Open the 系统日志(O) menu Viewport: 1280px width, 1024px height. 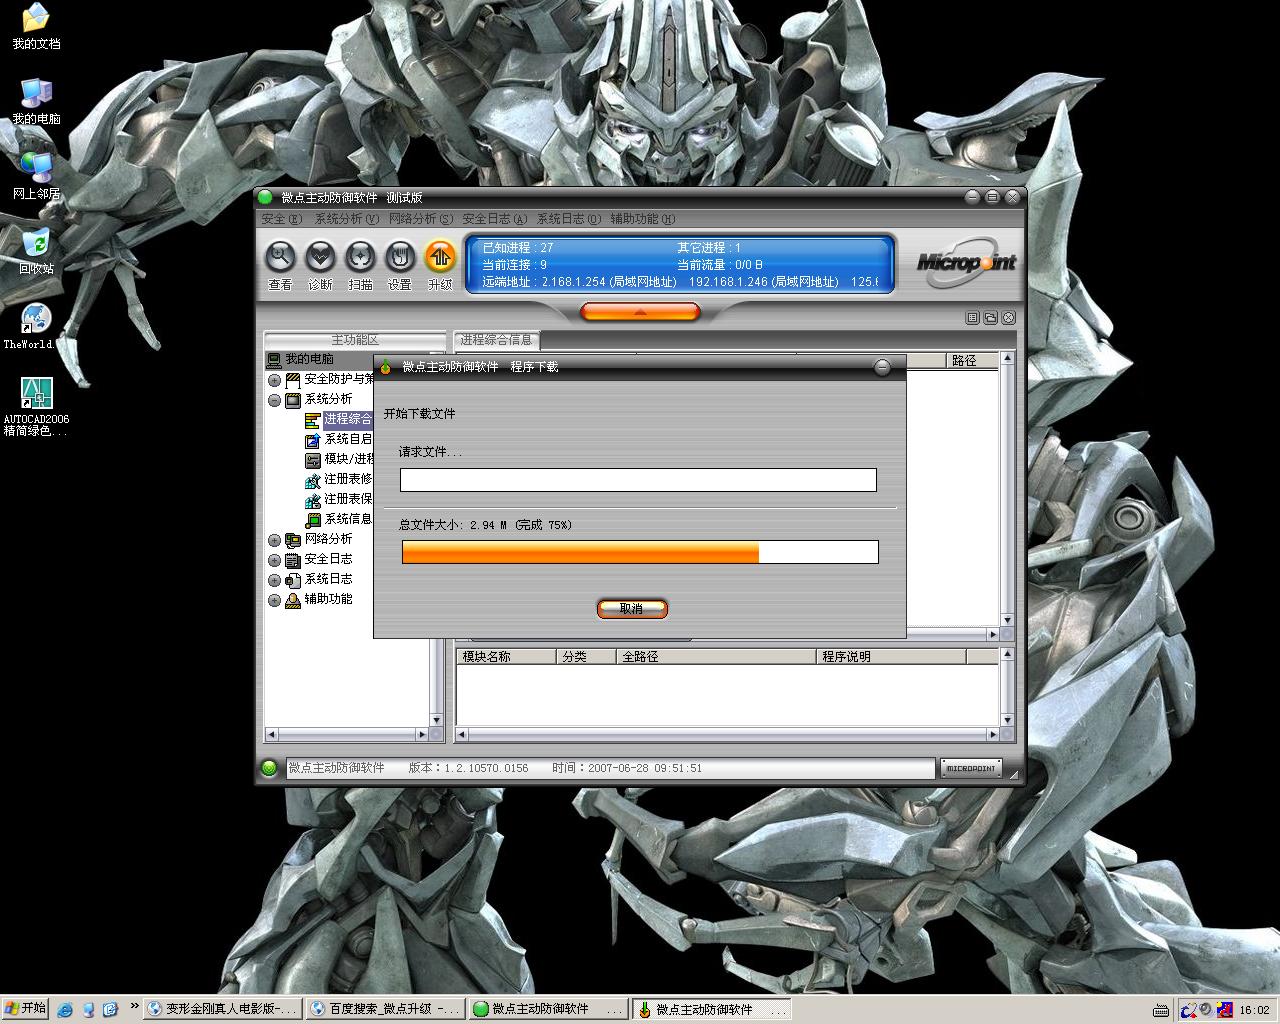[569, 218]
